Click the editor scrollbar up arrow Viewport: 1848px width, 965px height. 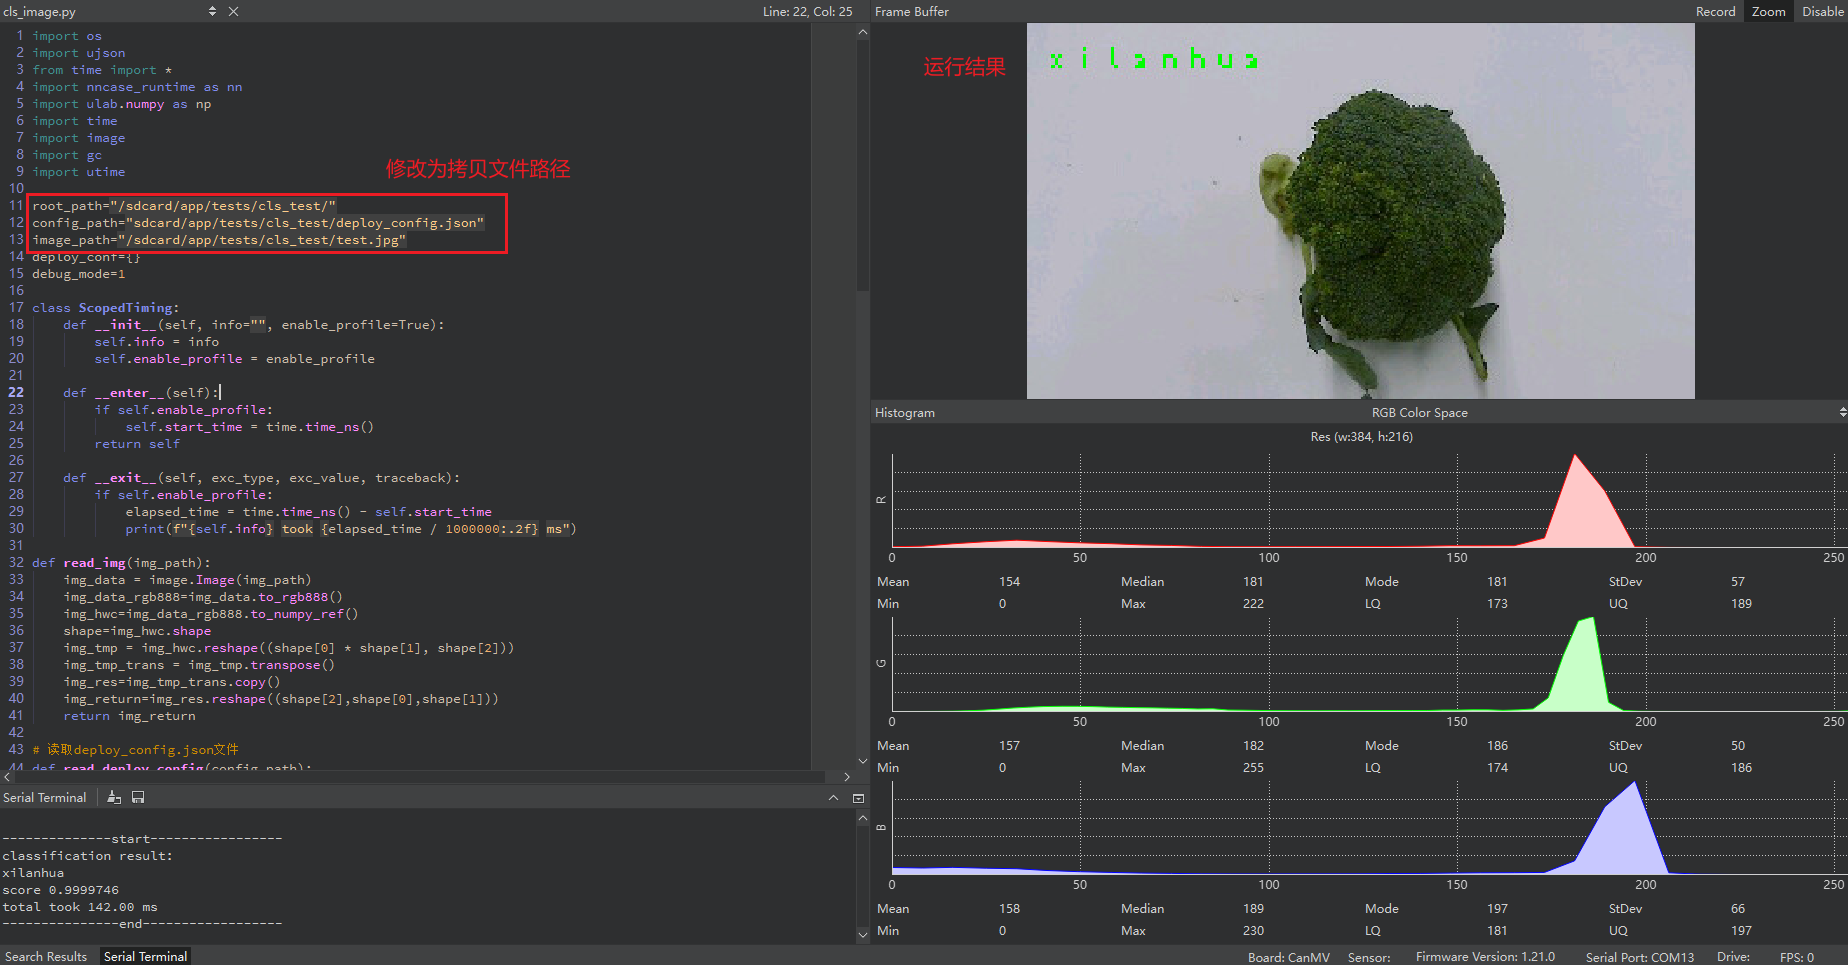tap(863, 32)
